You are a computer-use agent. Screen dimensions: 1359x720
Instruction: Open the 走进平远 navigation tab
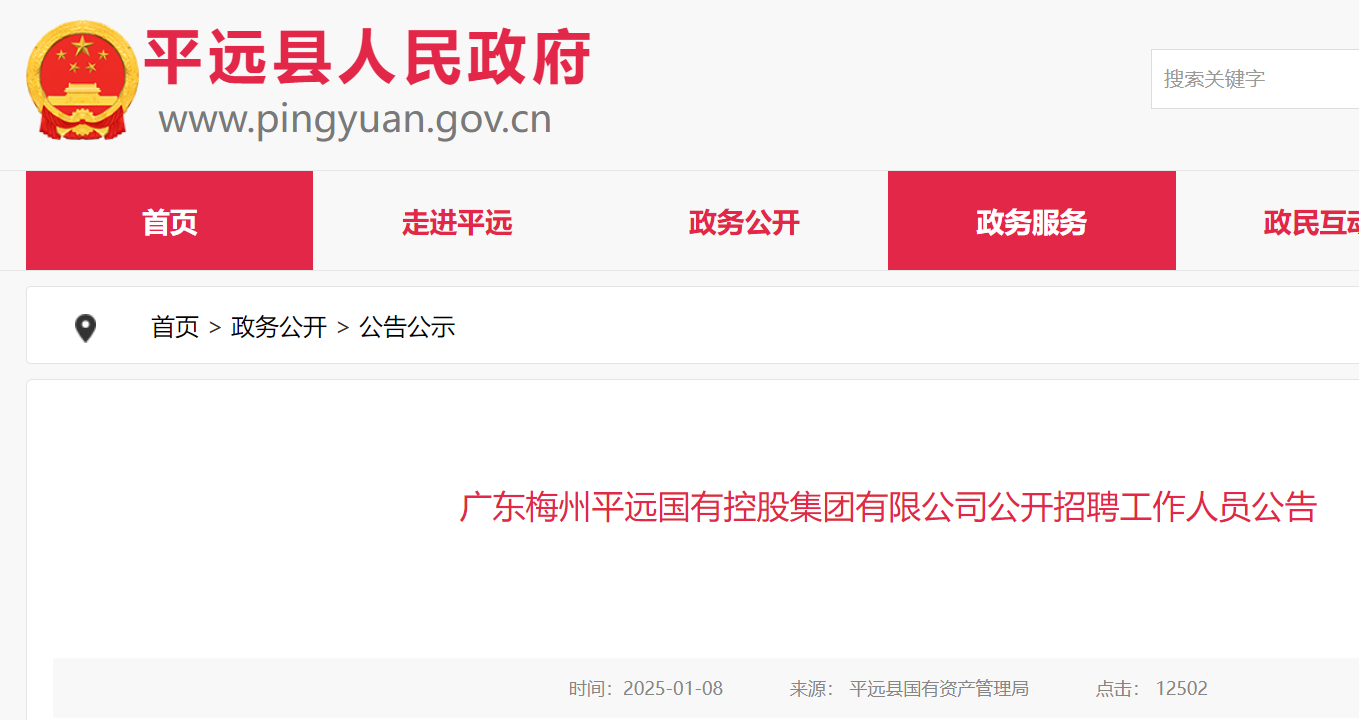(x=457, y=221)
